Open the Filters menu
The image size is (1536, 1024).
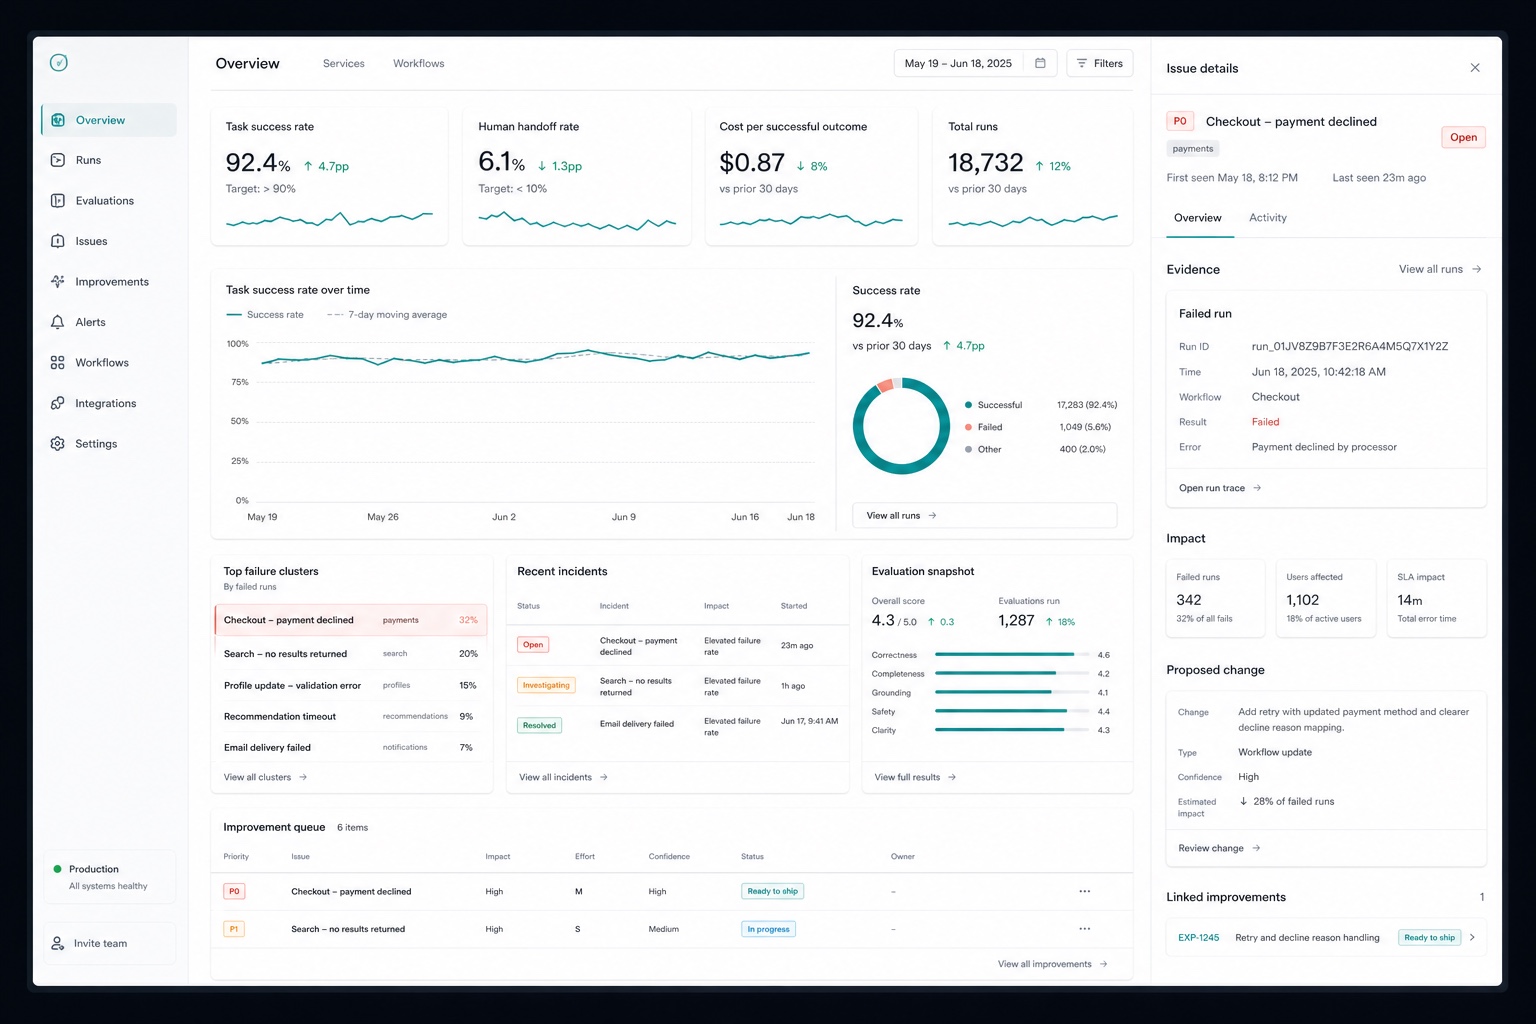(x=1100, y=63)
